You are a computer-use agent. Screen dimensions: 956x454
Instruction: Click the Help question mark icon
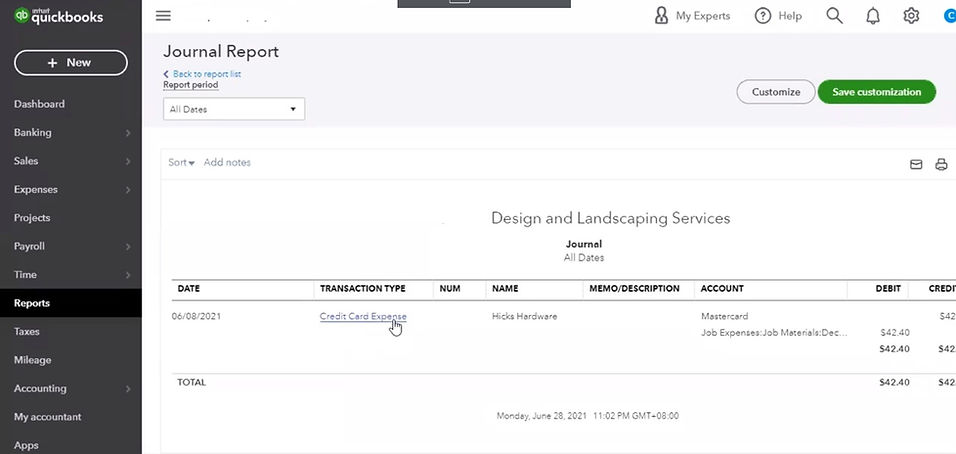pos(763,16)
